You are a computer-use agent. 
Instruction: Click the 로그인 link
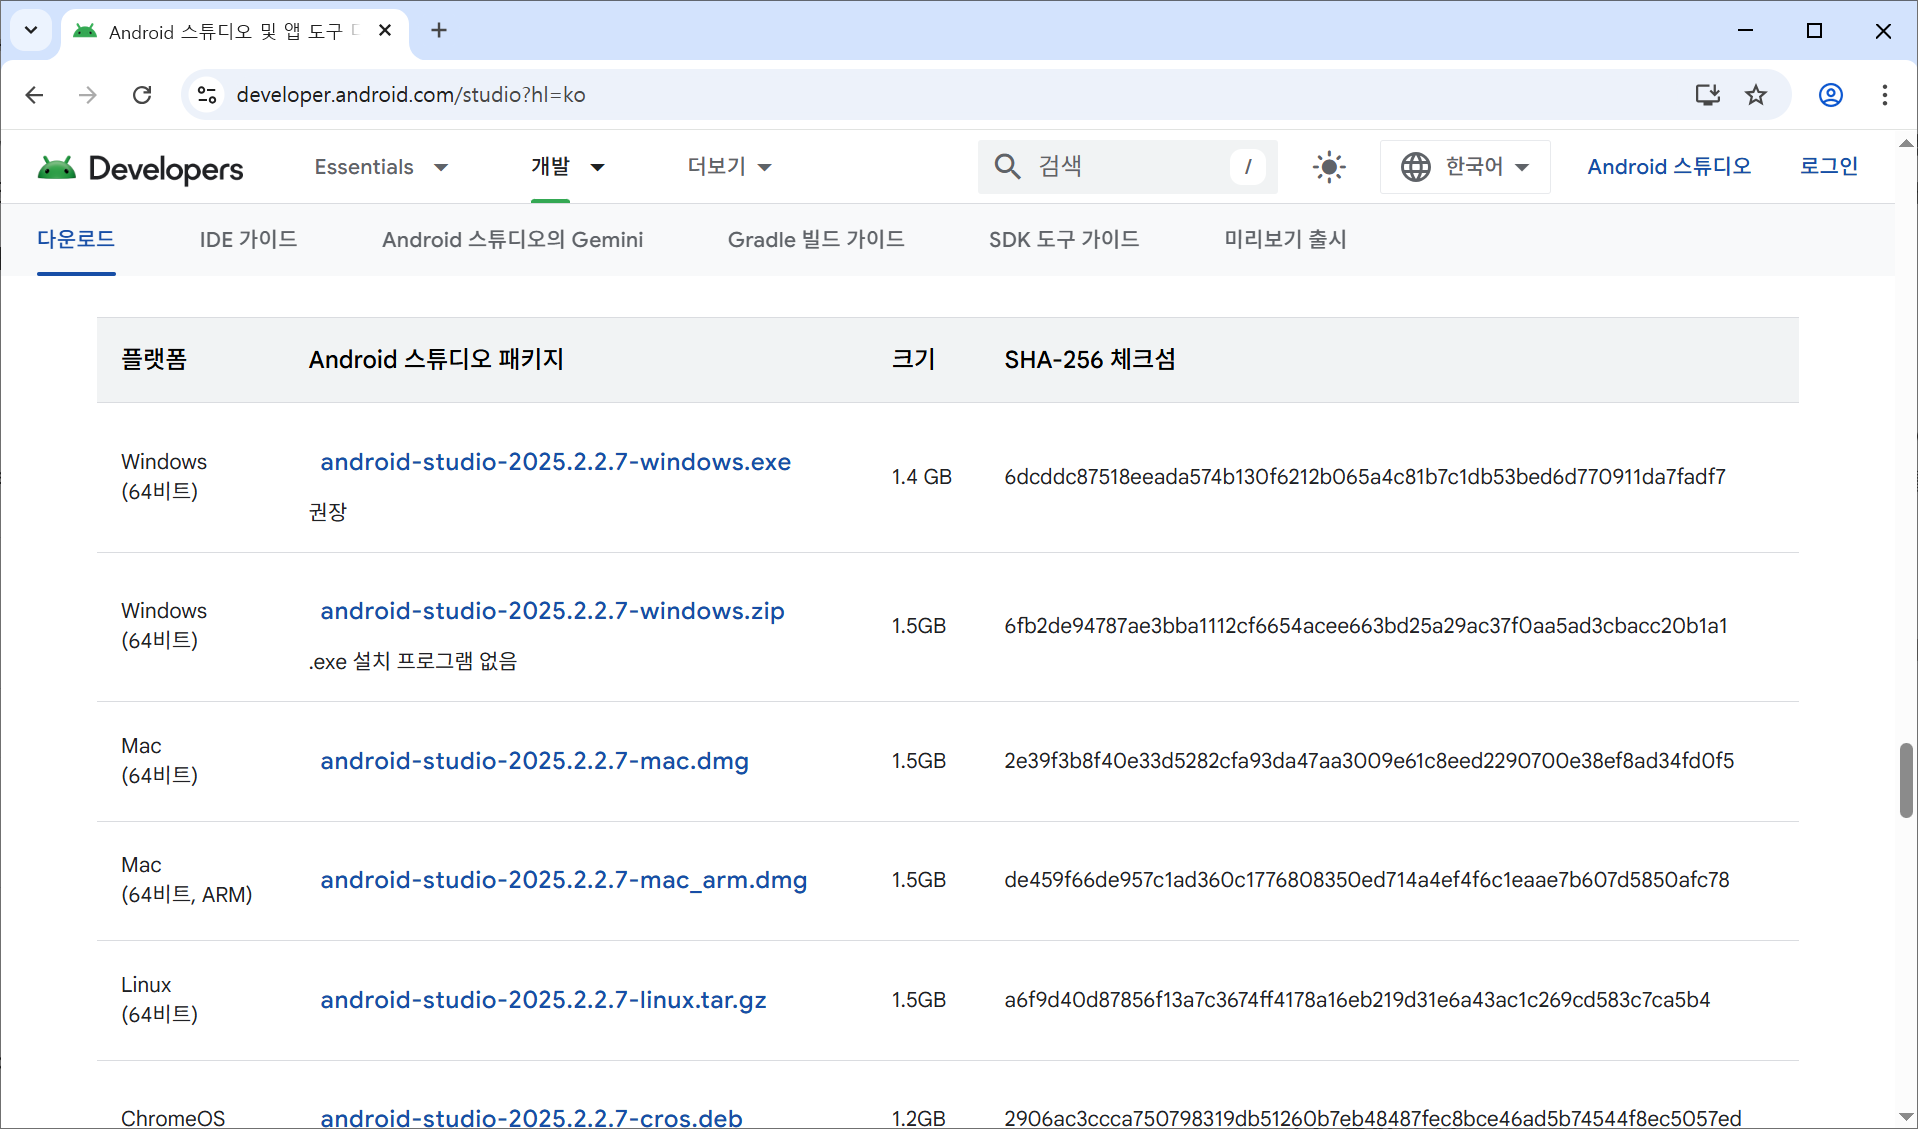(1828, 166)
